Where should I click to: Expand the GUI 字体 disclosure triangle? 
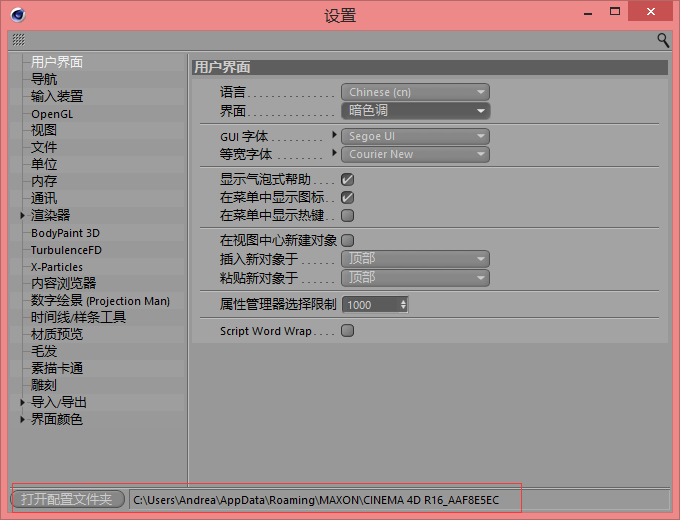(334, 135)
